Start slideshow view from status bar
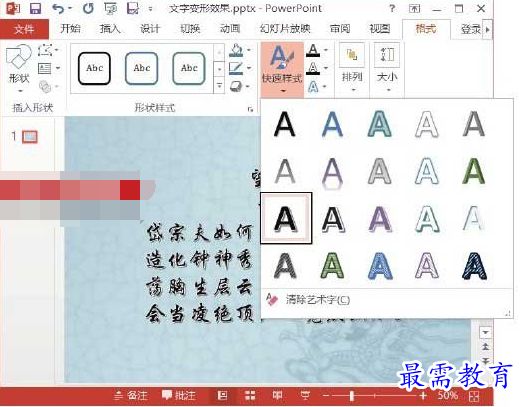Viewport: 521px width, 407px height. [305, 395]
